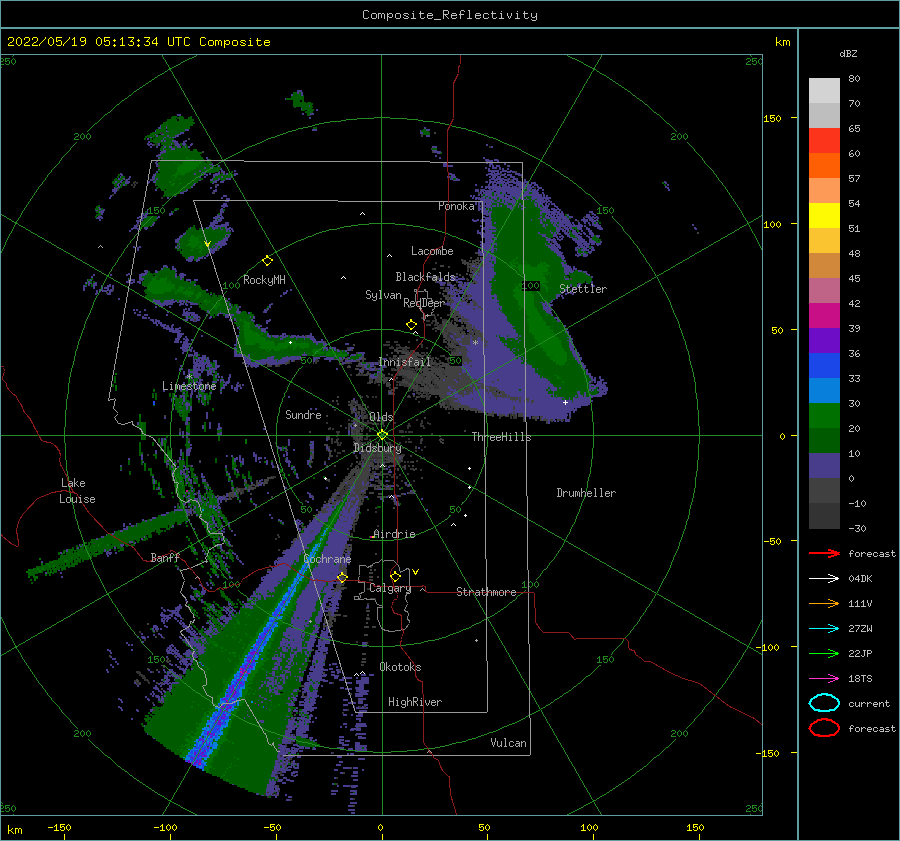Click the cyan 'current' ellipse icon
The width and height of the screenshot is (900, 841).
click(x=824, y=703)
